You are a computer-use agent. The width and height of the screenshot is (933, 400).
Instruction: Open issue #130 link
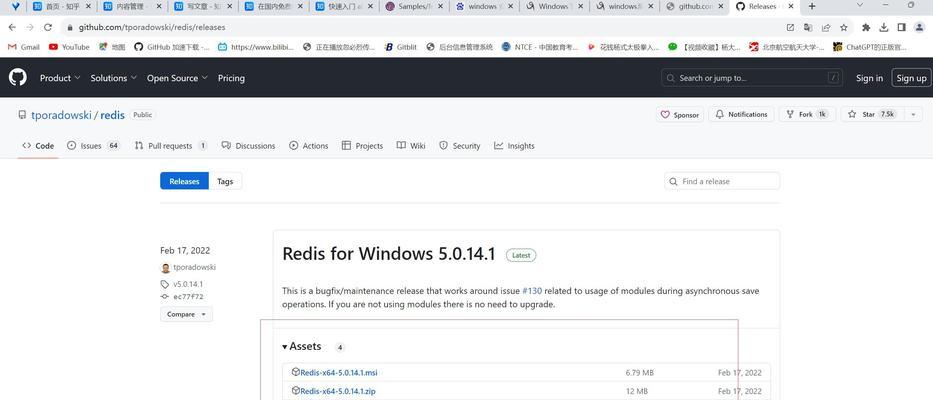point(532,291)
